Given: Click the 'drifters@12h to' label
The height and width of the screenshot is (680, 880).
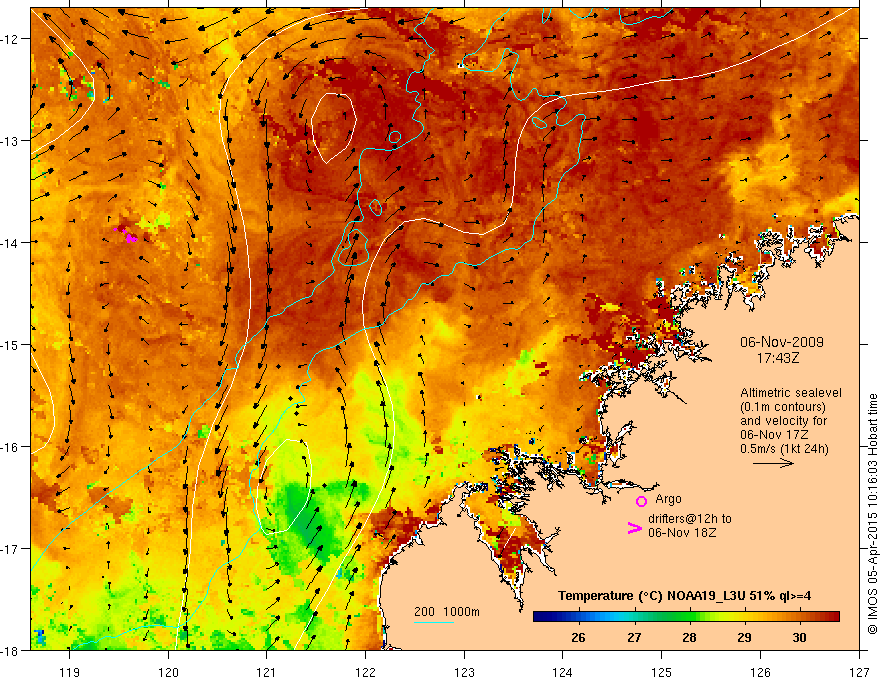Looking at the screenshot, I should point(690,519).
